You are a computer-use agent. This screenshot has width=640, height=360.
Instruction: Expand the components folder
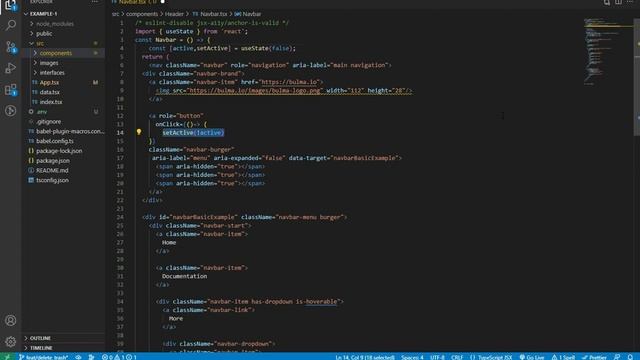pos(63,53)
